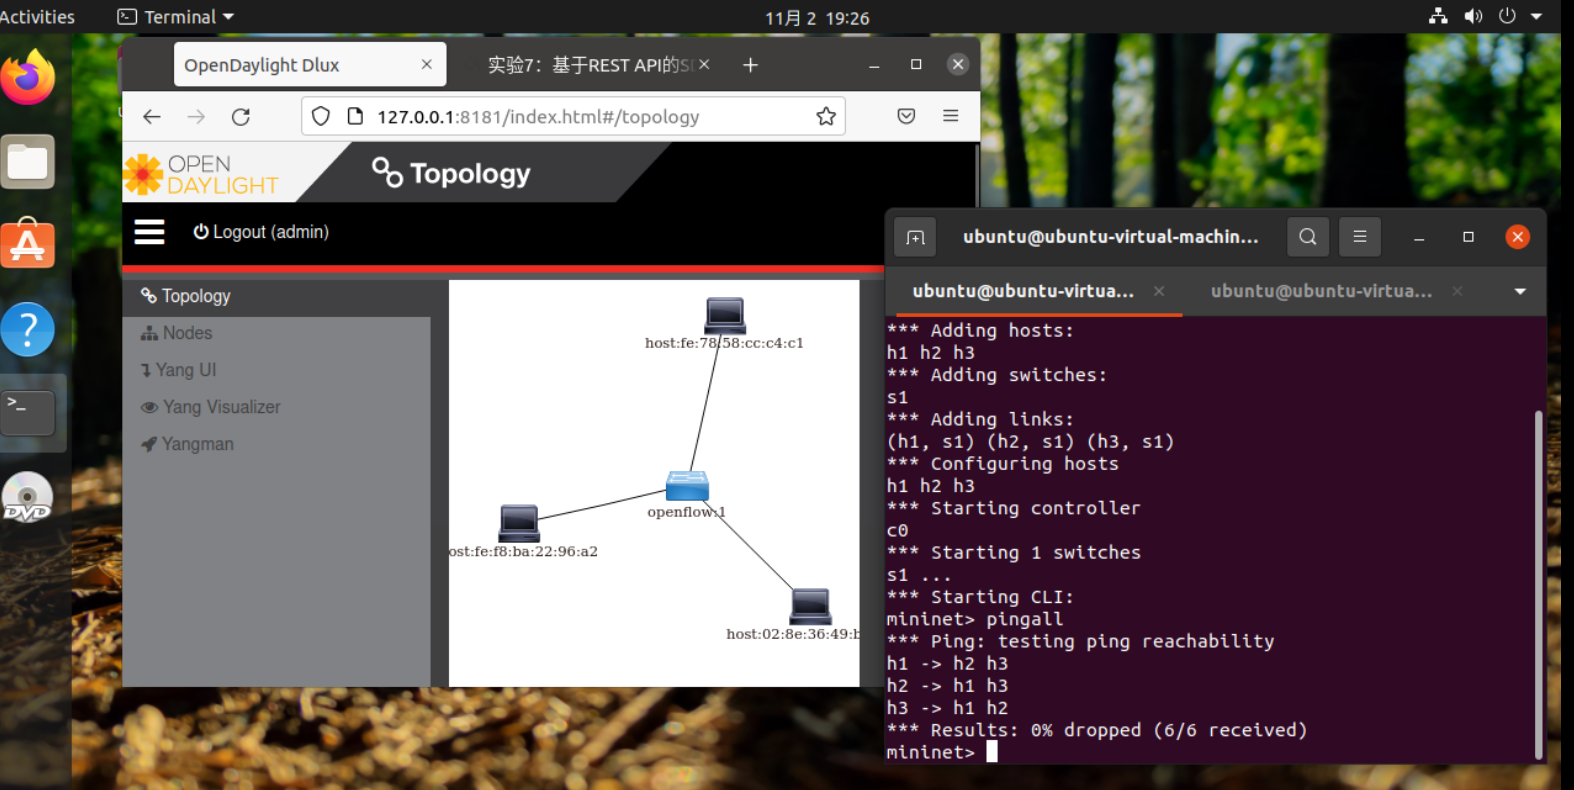Reload the OpenDaylight page
Viewport: 1574px width, 790px height.
(241, 117)
